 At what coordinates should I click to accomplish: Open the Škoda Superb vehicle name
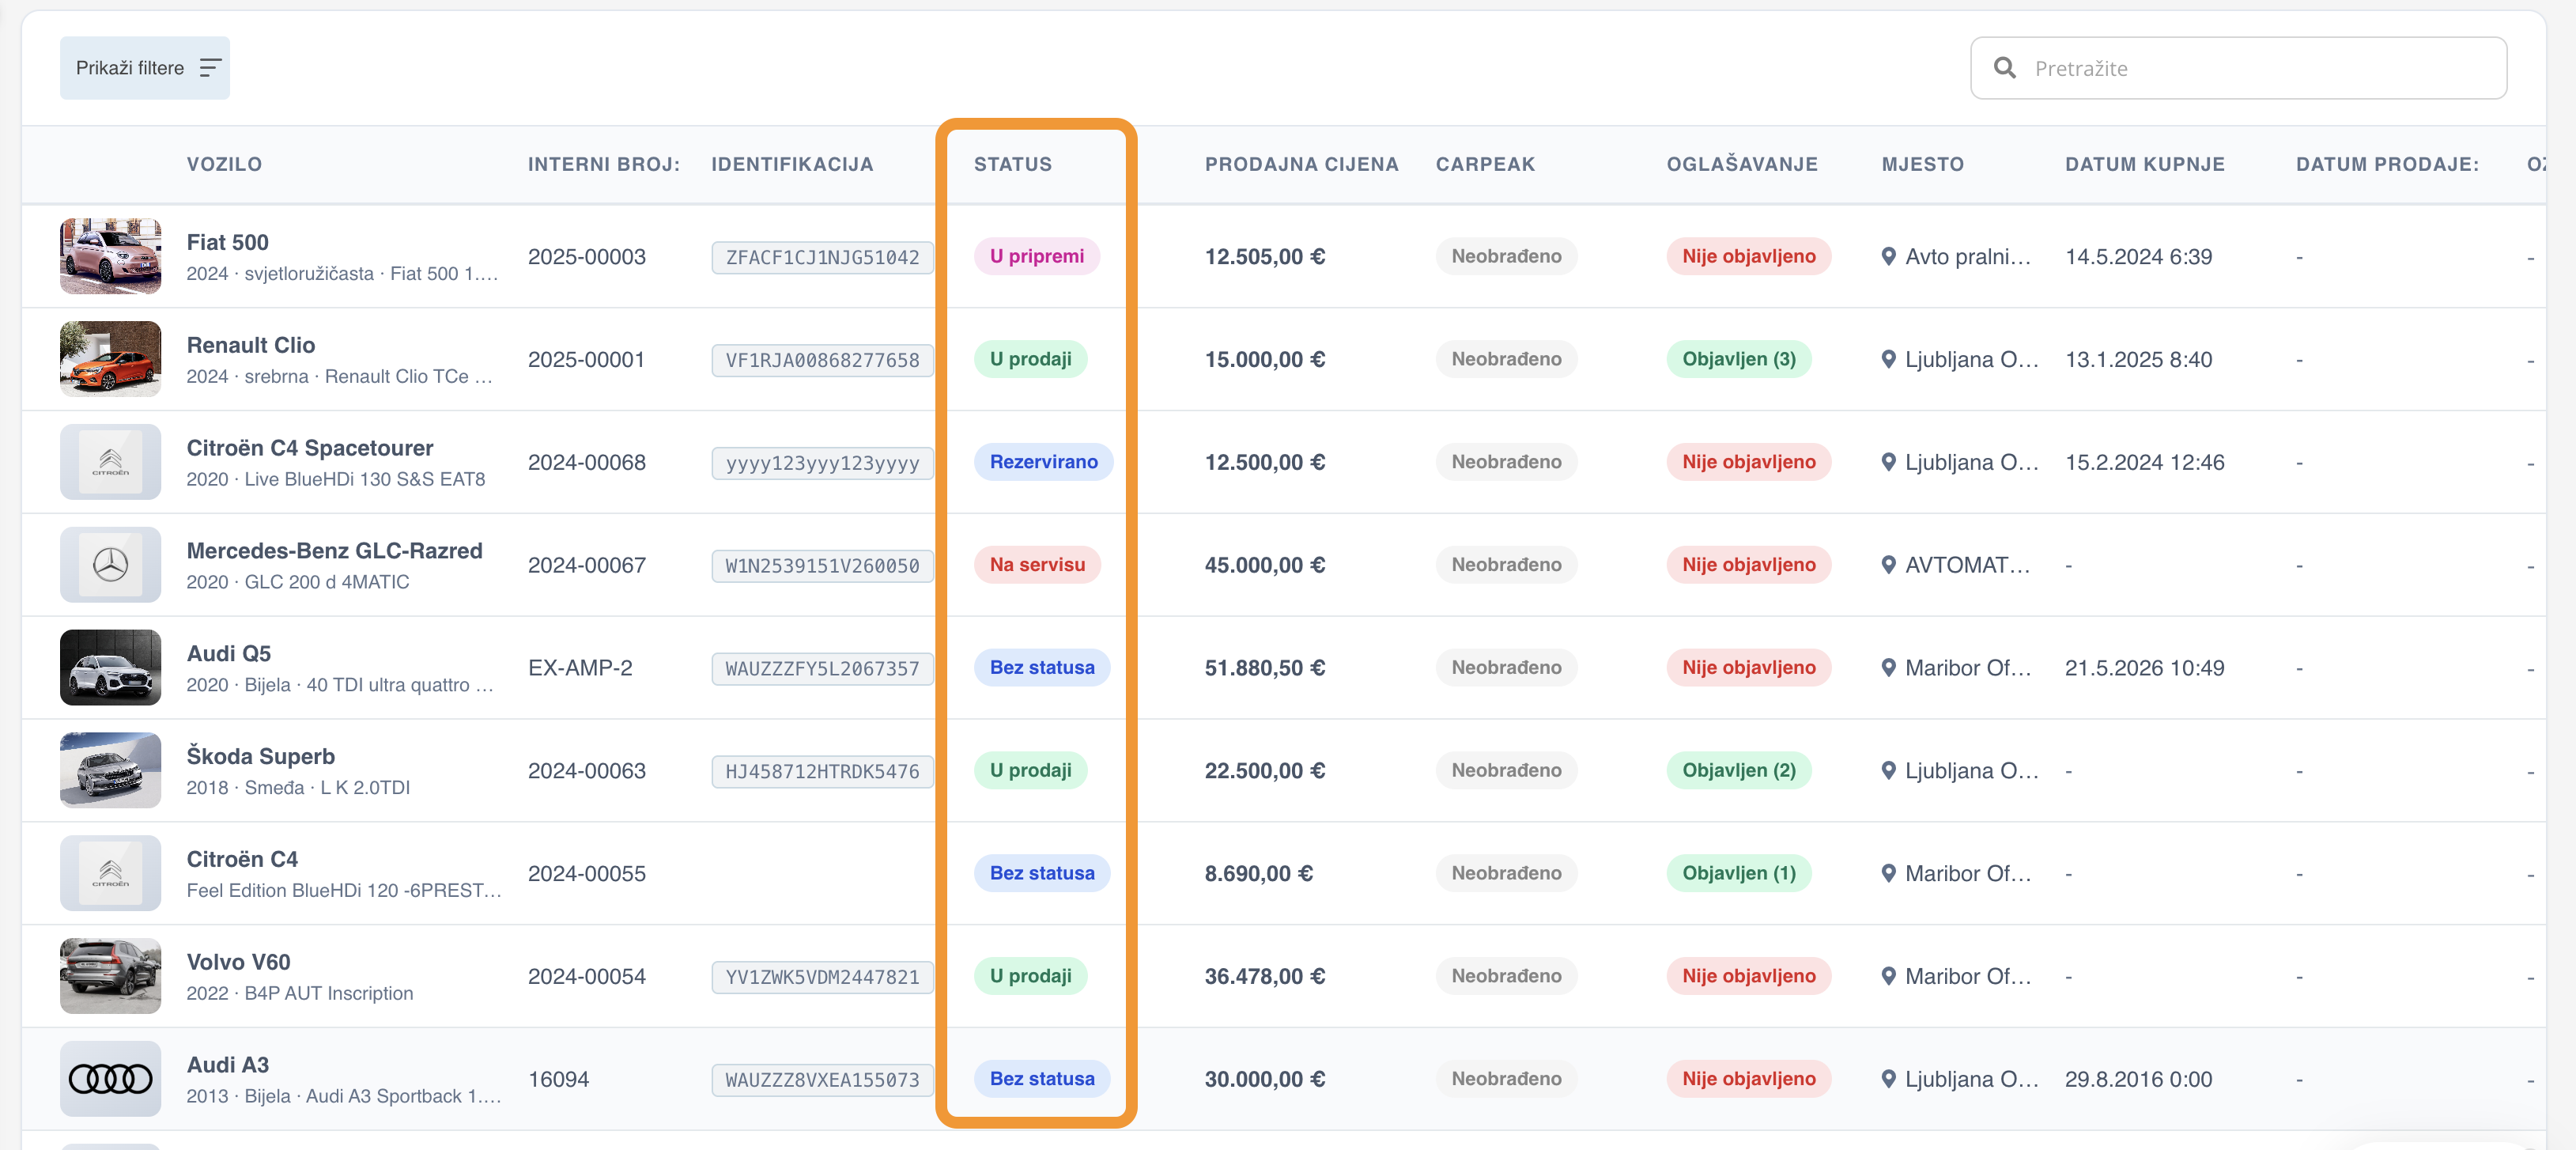261,756
